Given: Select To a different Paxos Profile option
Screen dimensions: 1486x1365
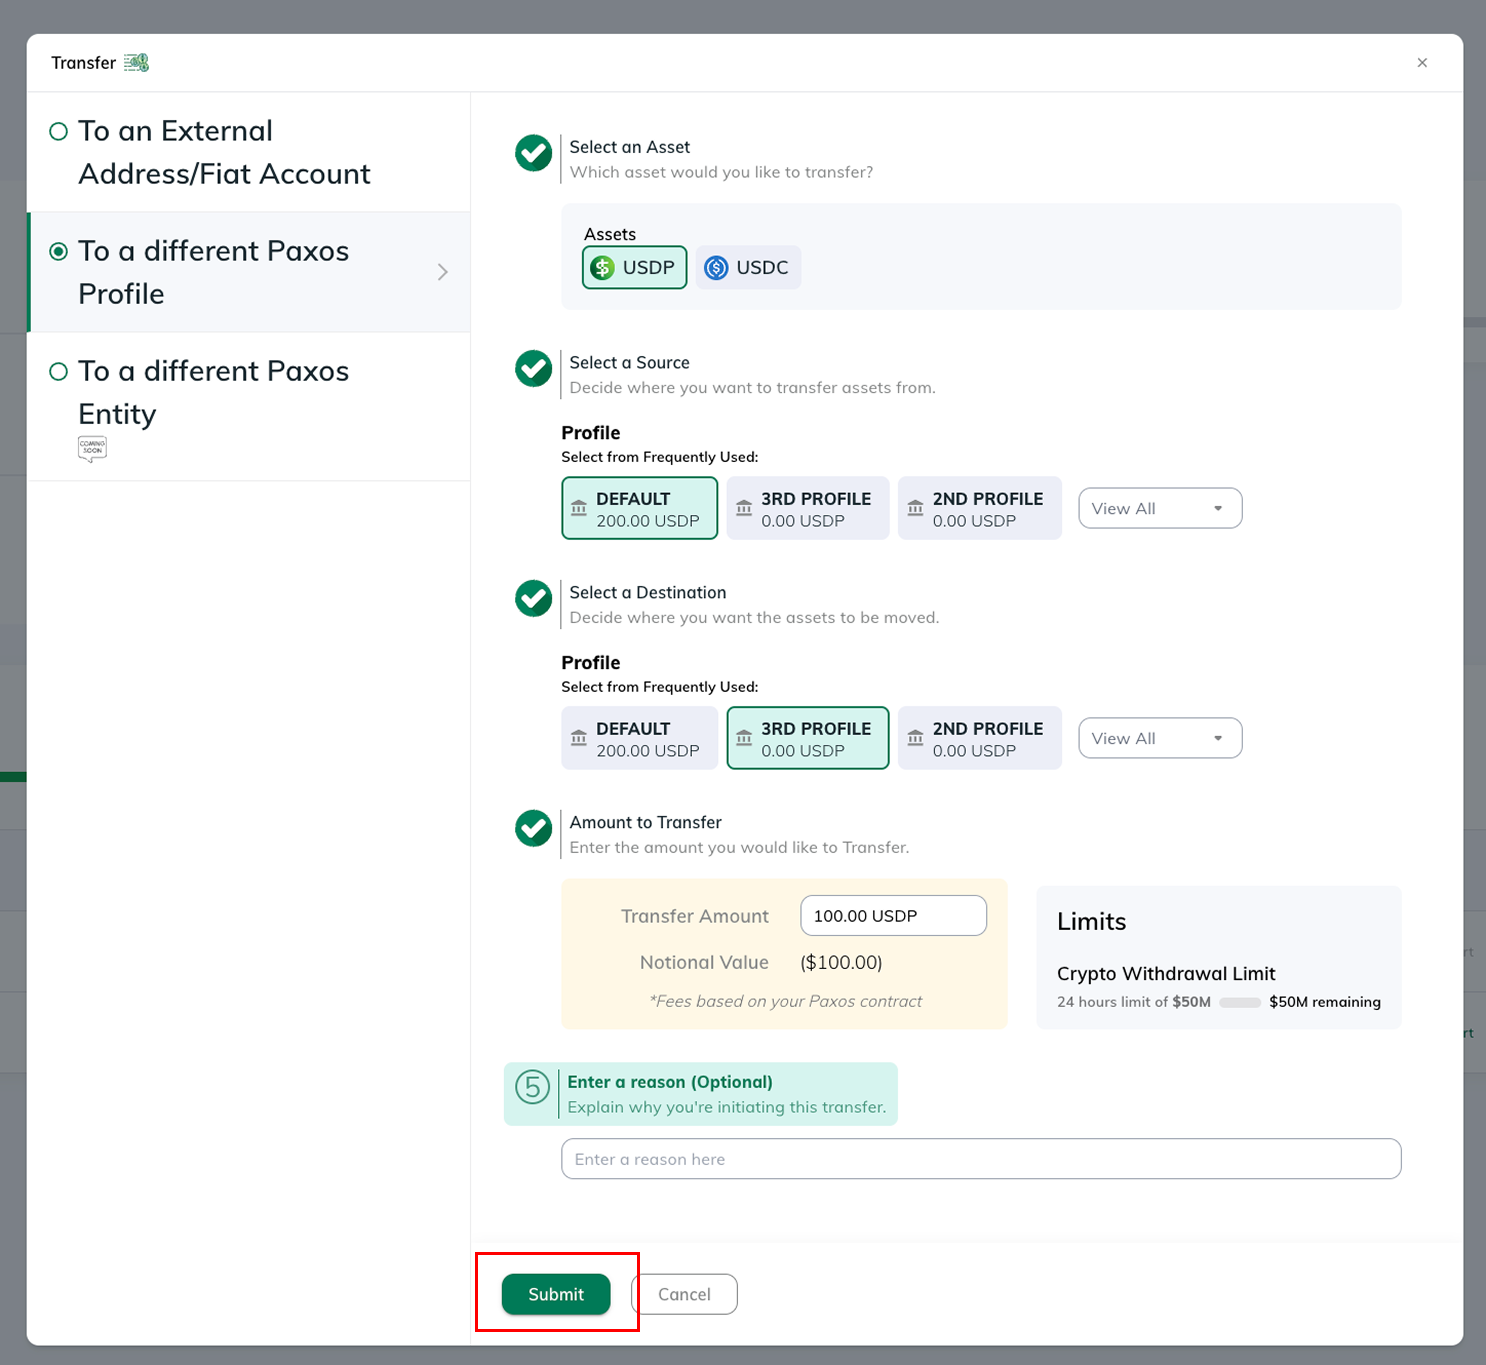Looking at the screenshot, I should pos(249,272).
